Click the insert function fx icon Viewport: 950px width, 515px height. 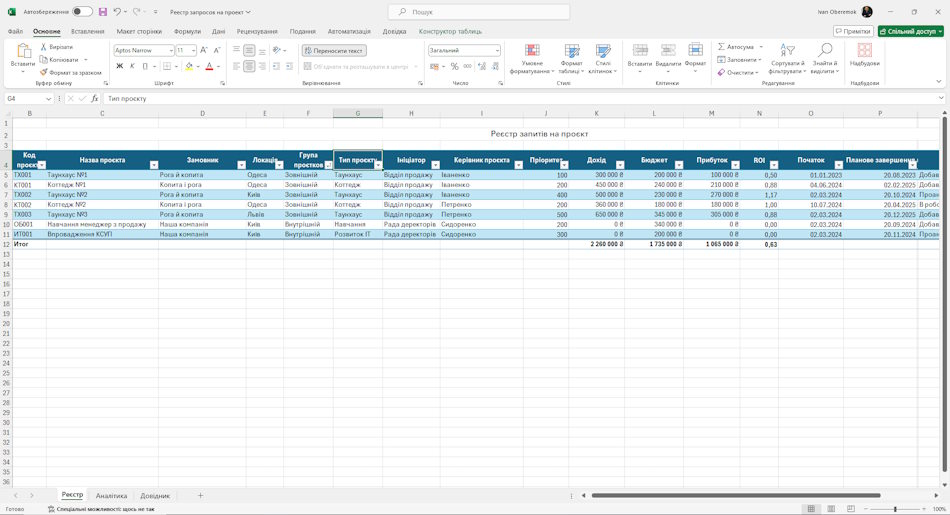[x=95, y=98]
